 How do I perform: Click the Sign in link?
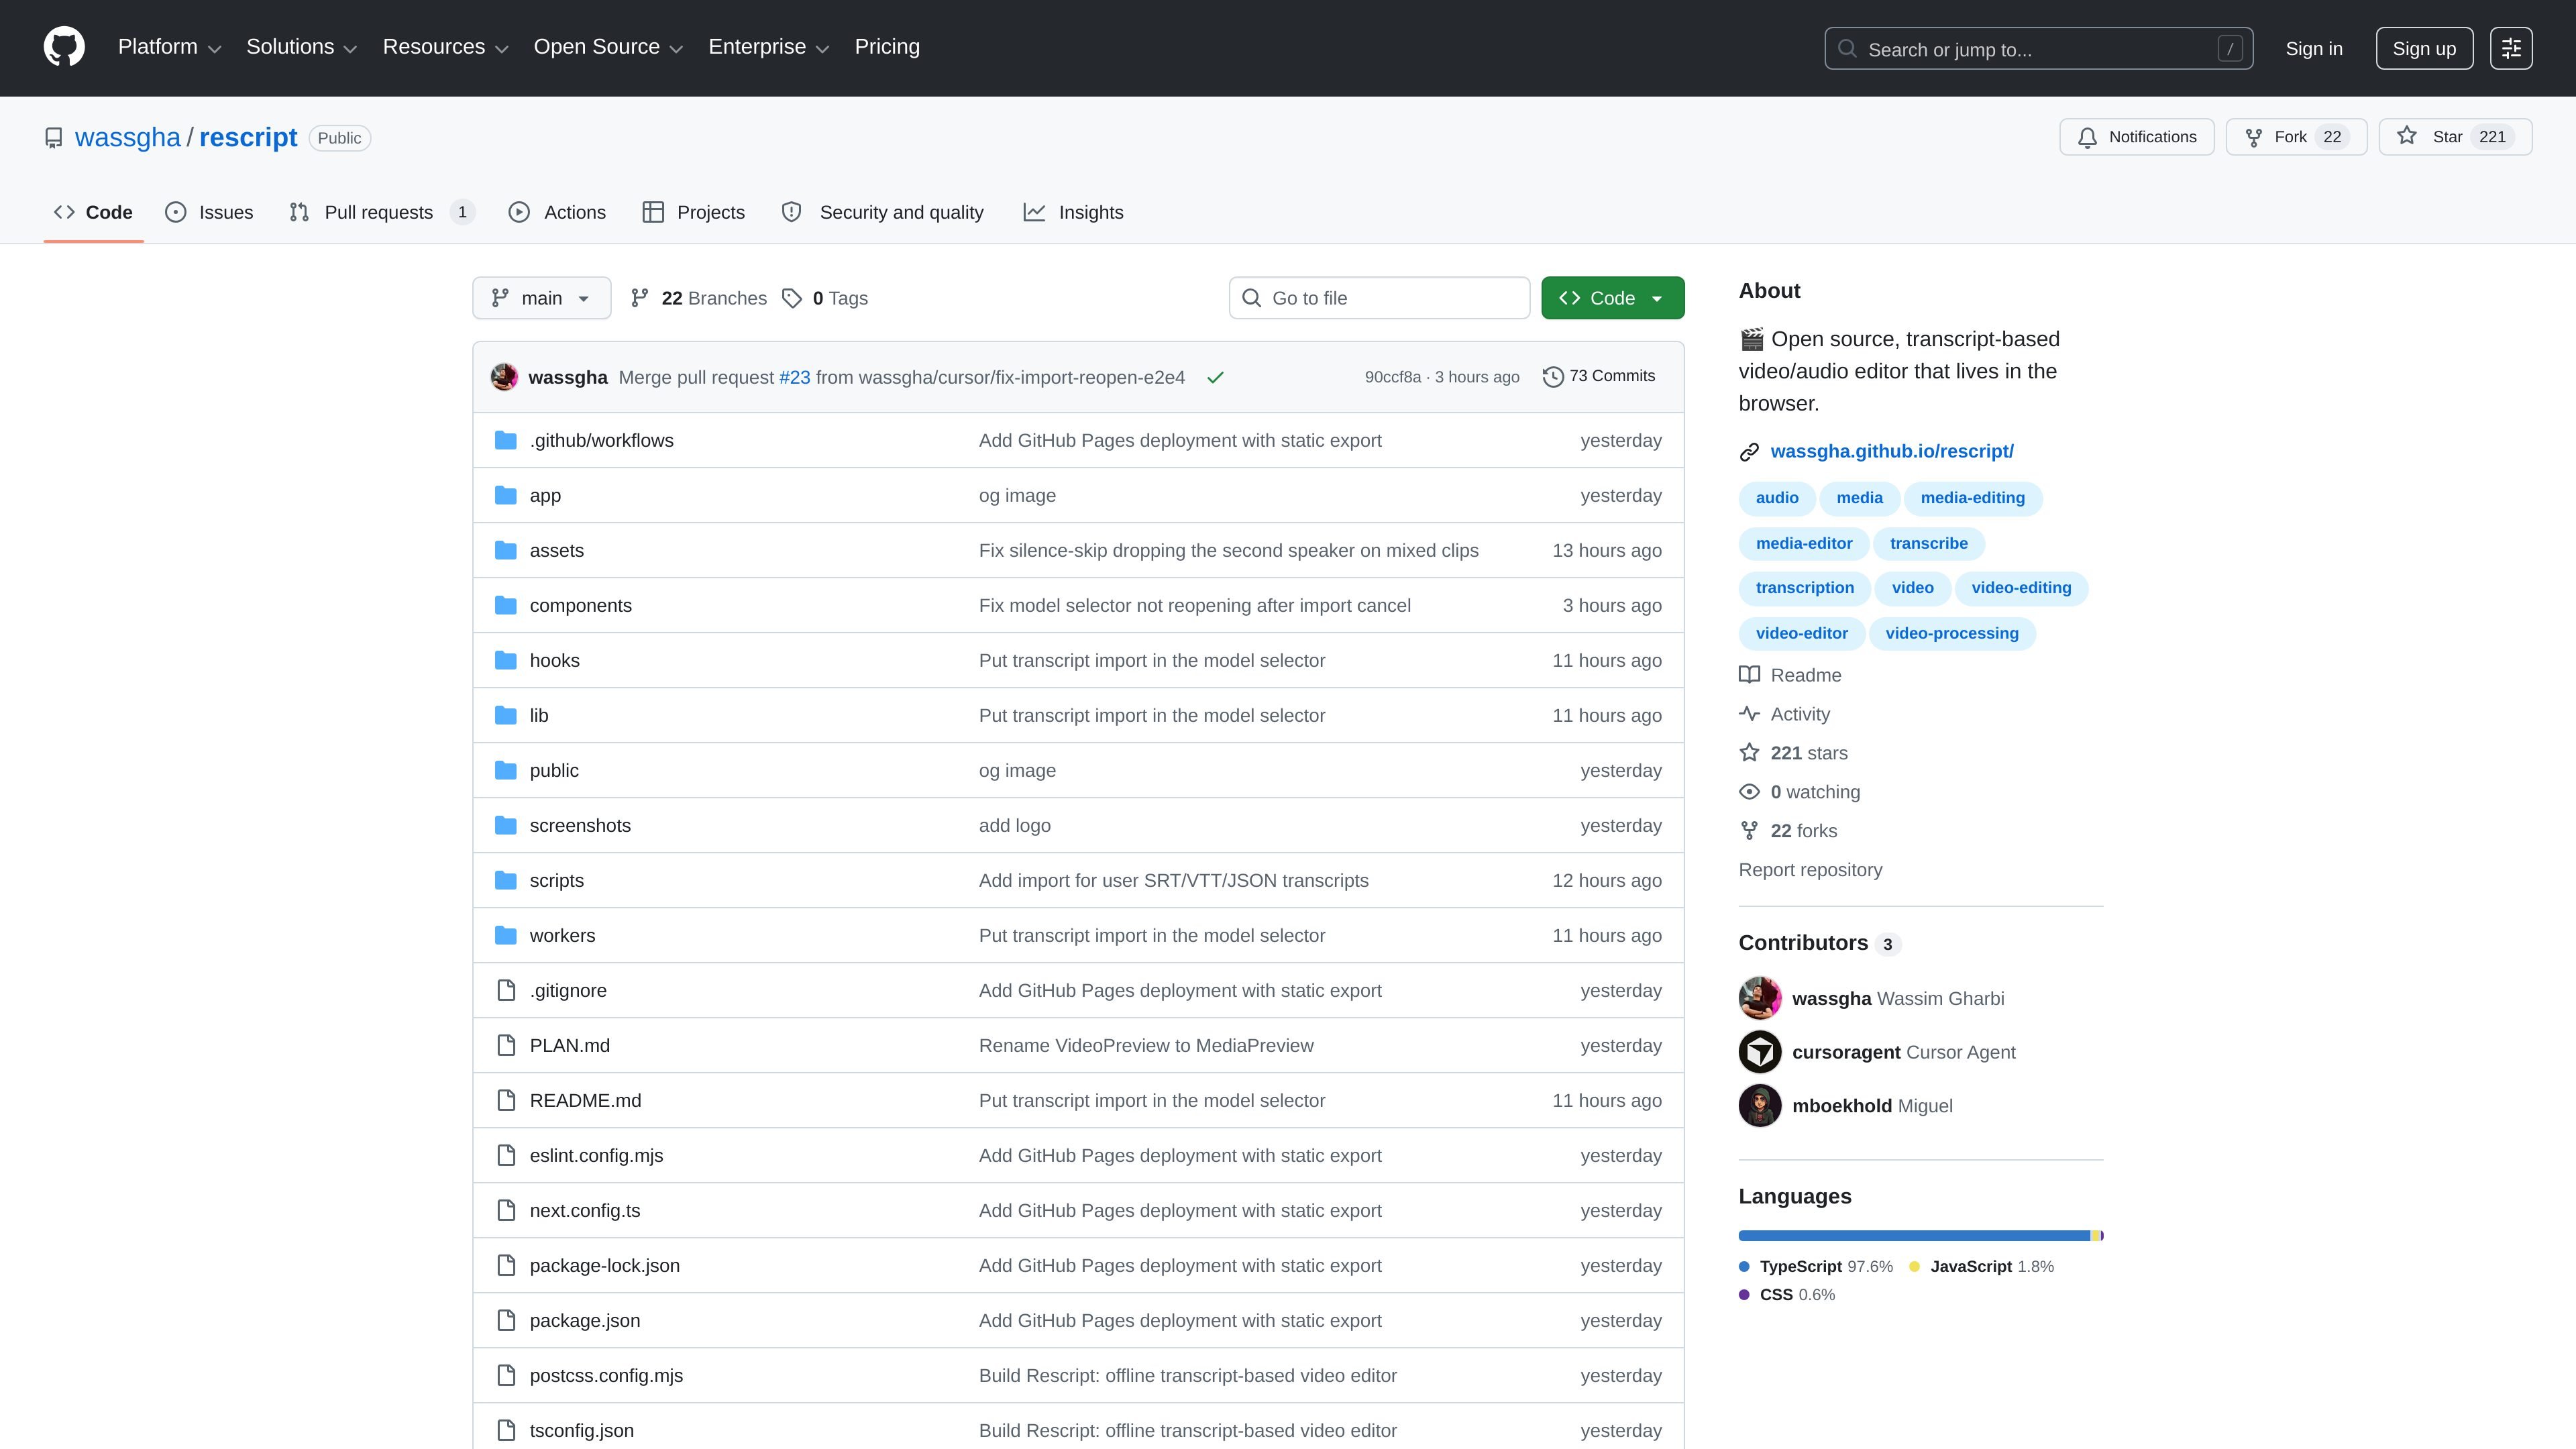tap(2314, 48)
